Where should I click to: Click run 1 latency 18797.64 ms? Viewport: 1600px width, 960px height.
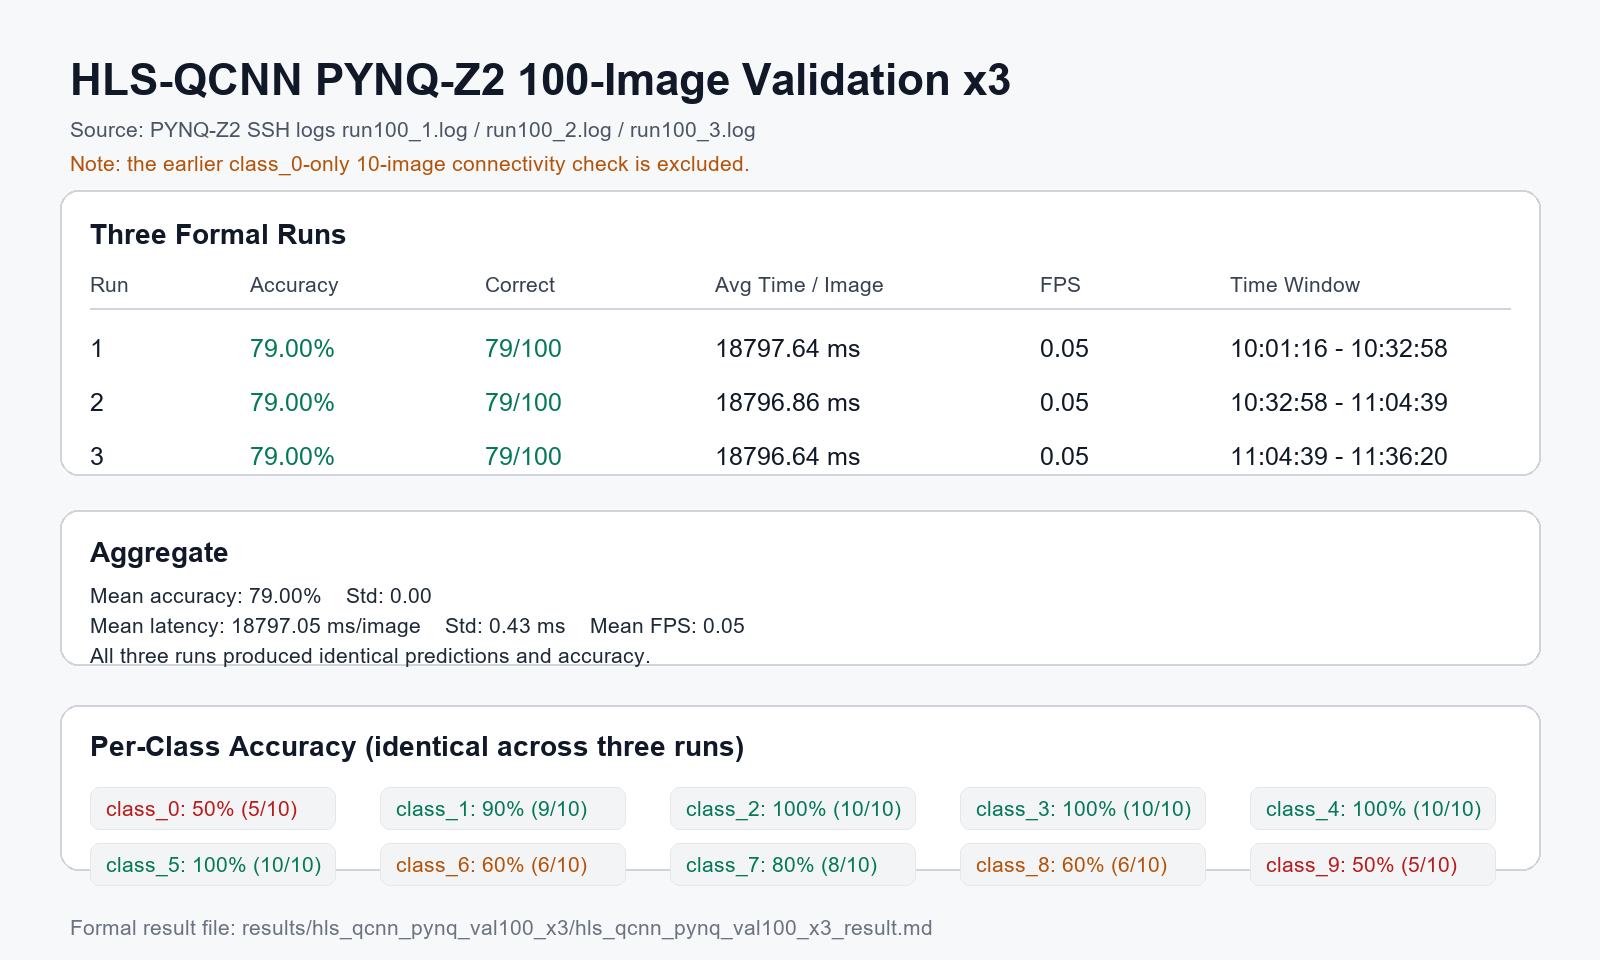[788, 349]
